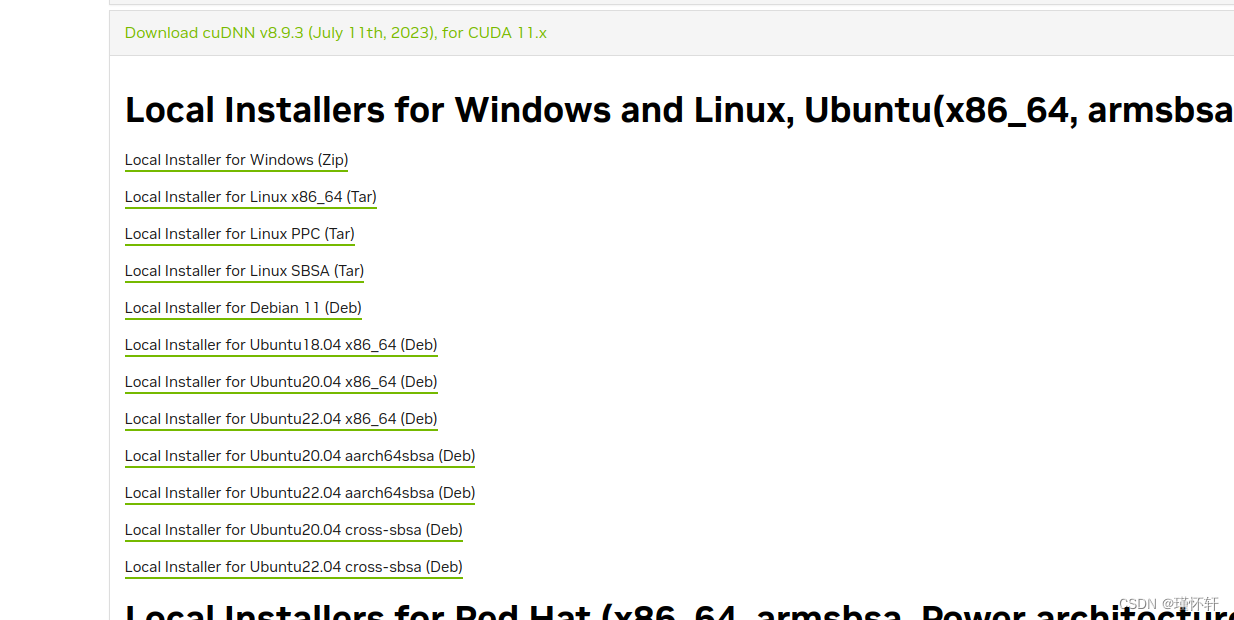Open the Local Installer for Linux PPC (Tar) link
The height and width of the screenshot is (620, 1234).
[239, 234]
